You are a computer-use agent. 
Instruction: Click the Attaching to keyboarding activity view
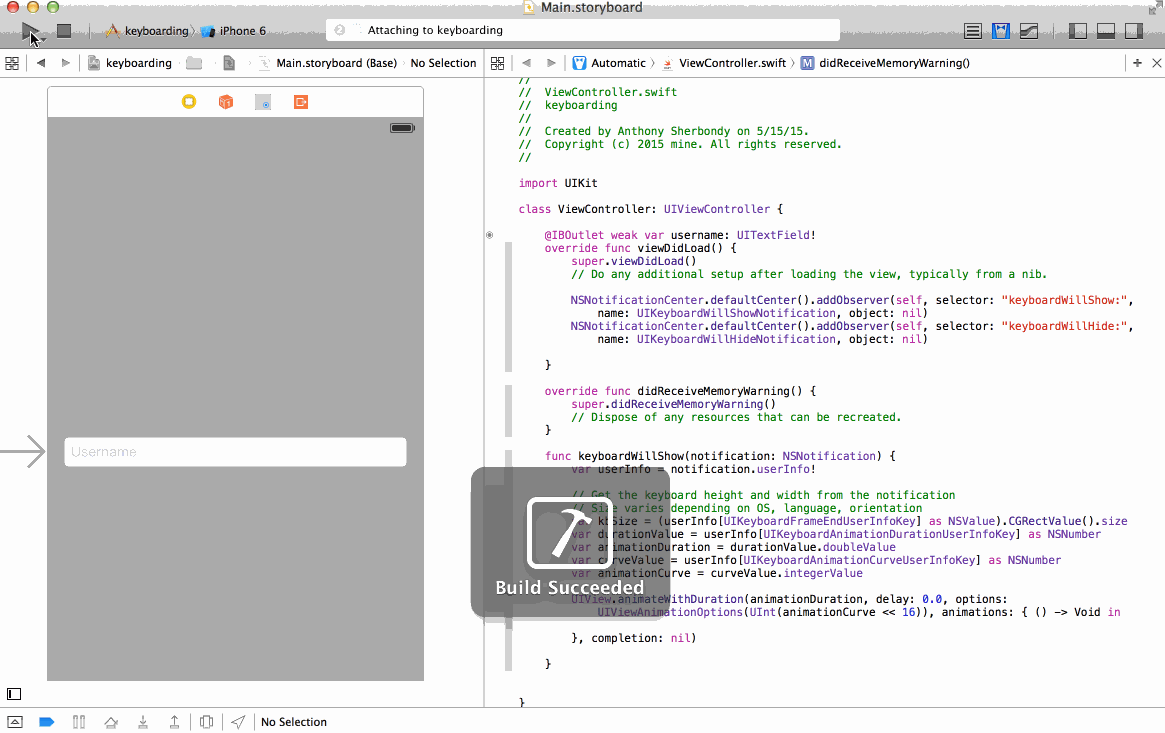pyautogui.click(x=582, y=30)
